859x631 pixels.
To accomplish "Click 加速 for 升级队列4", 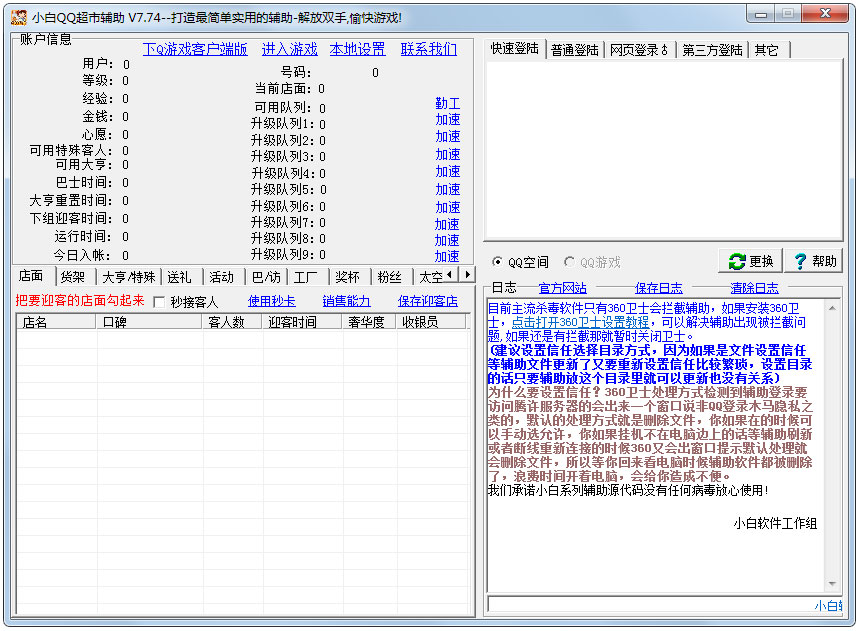I will click(448, 171).
